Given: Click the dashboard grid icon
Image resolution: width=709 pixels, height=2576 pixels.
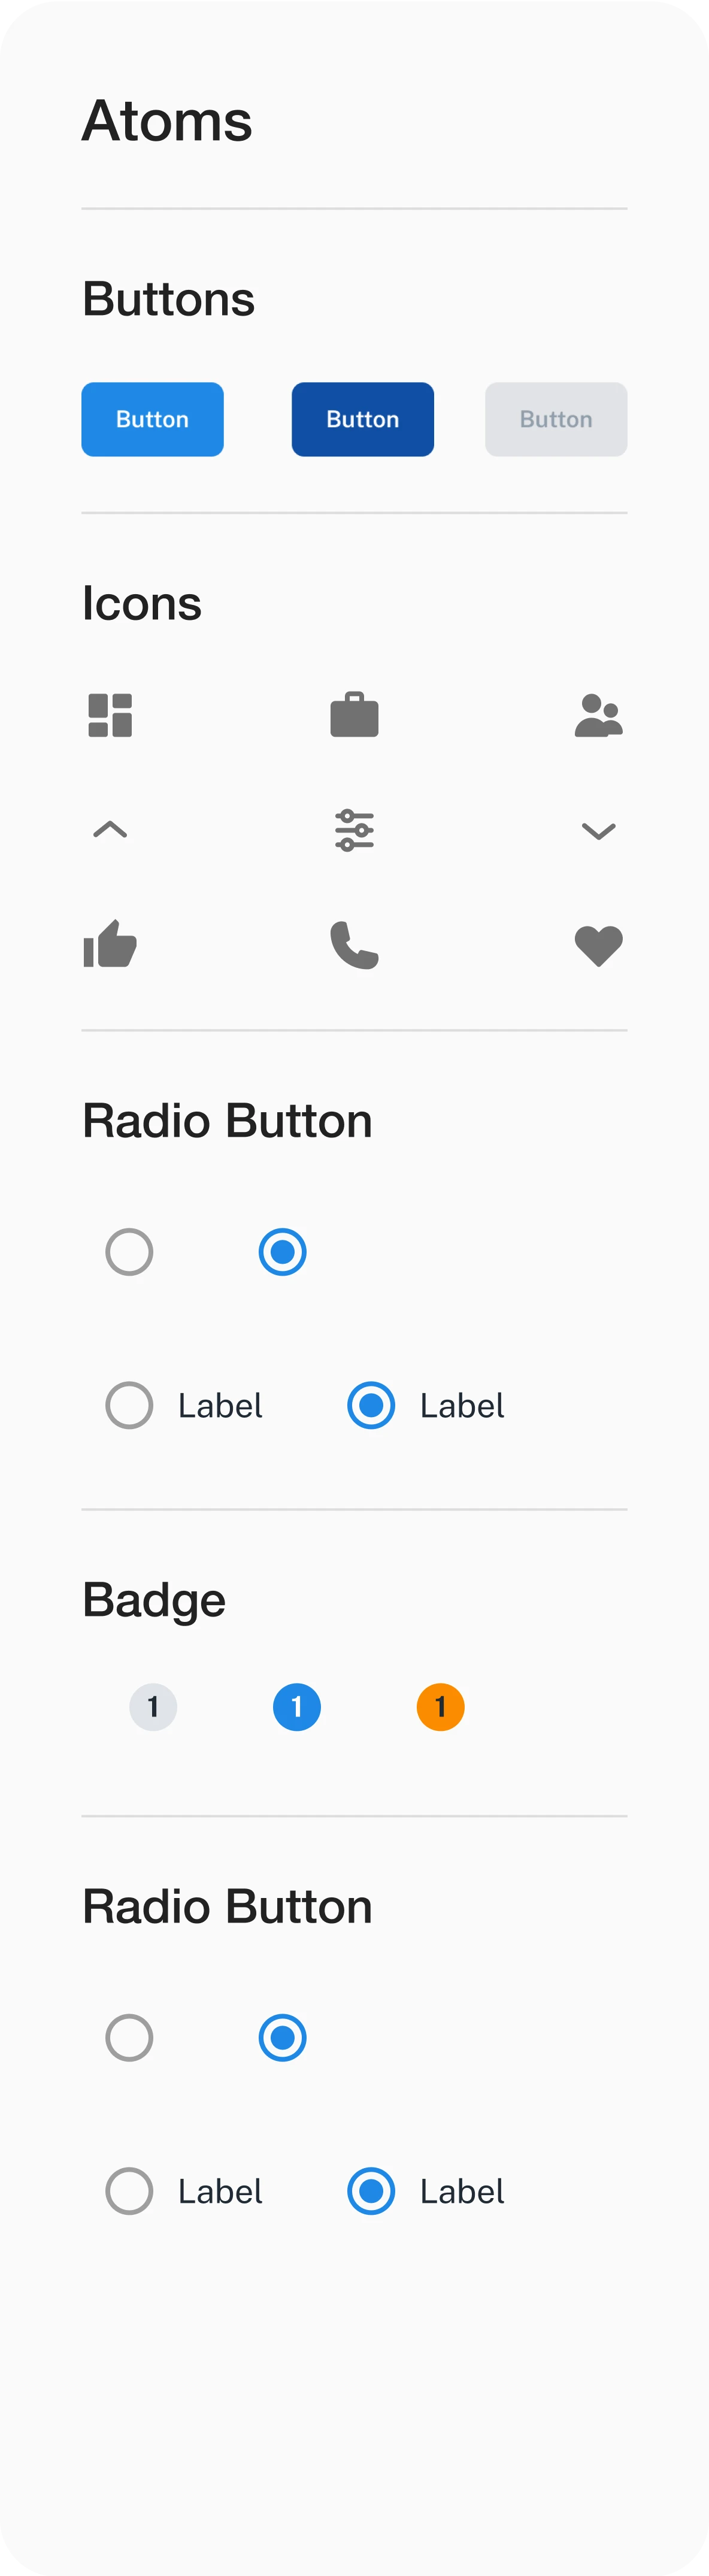Looking at the screenshot, I should point(110,715).
